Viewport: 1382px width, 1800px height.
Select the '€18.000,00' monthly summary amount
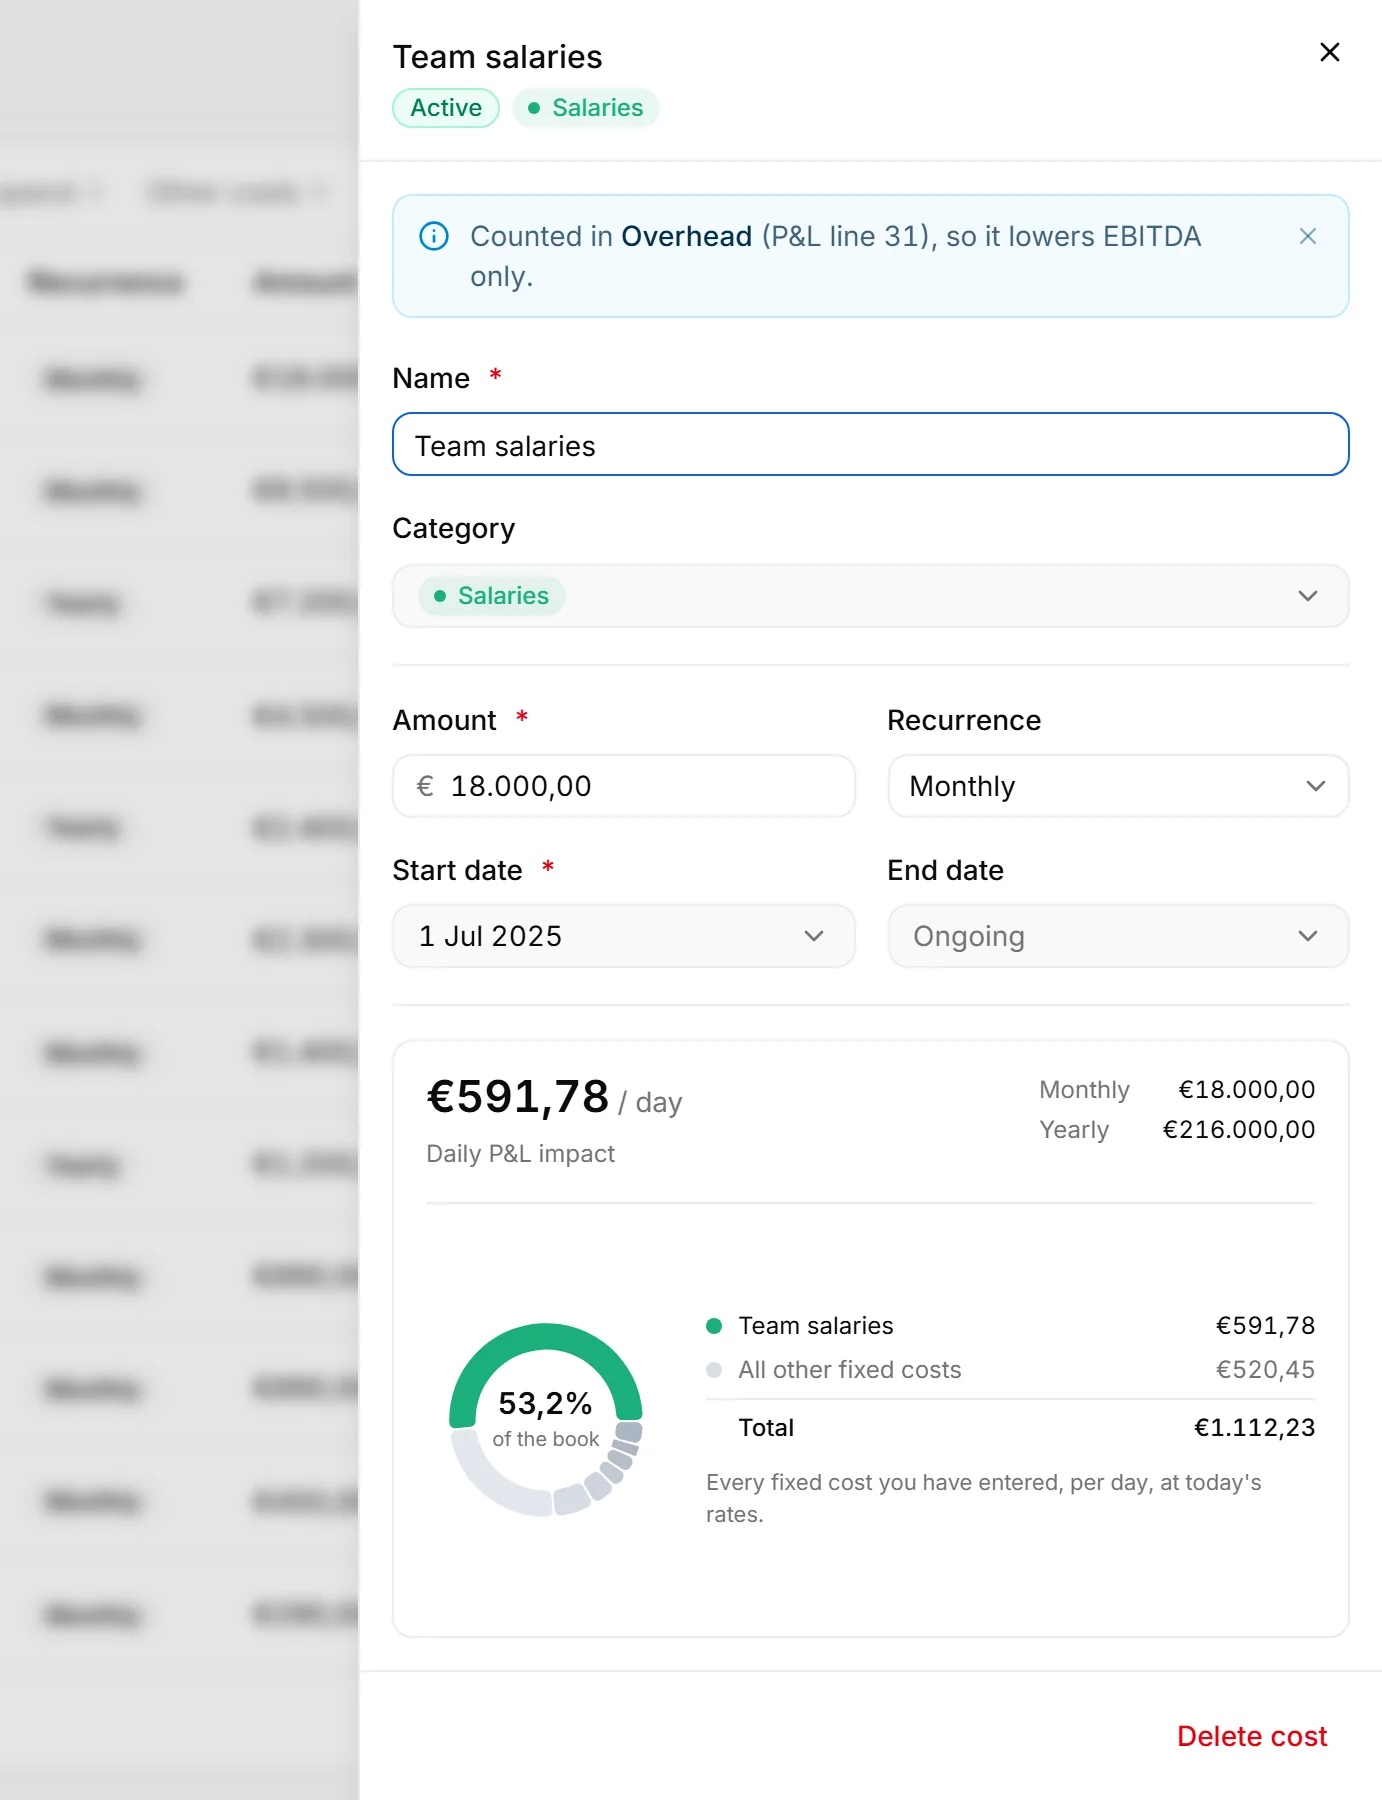[x=1246, y=1090]
